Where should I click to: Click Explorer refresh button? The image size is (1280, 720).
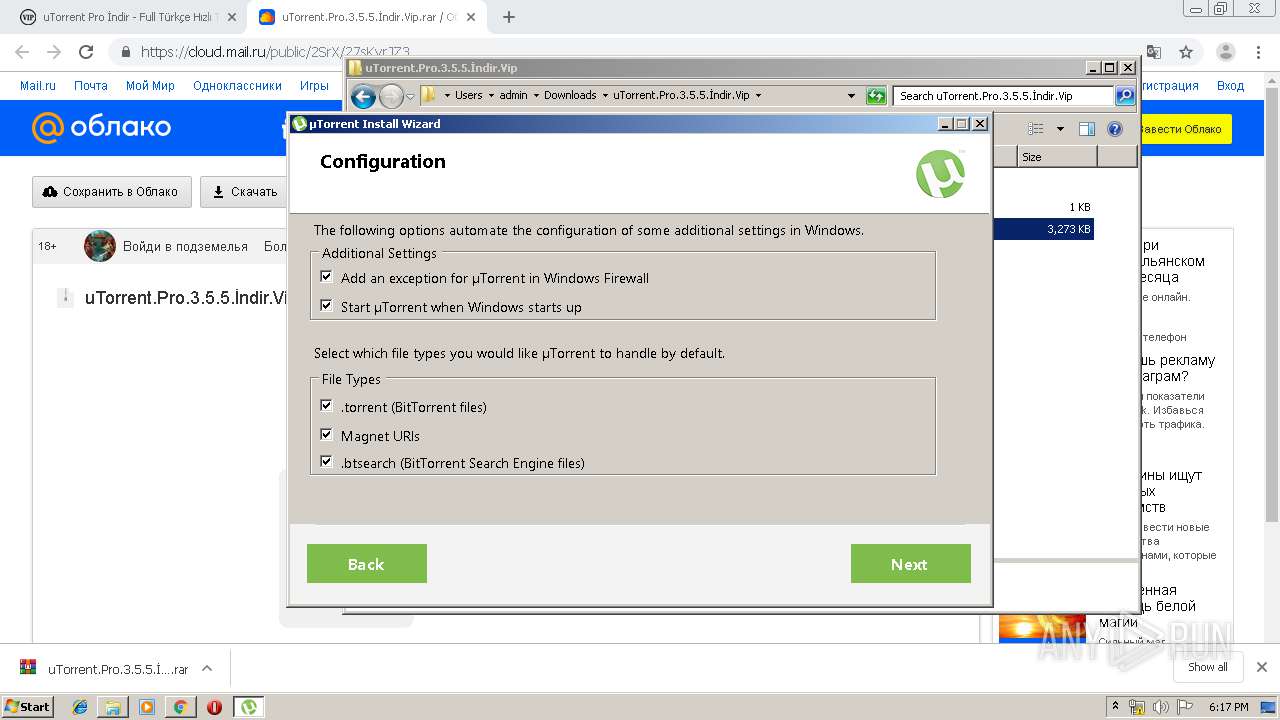pyautogui.click(x=876, y=96)
